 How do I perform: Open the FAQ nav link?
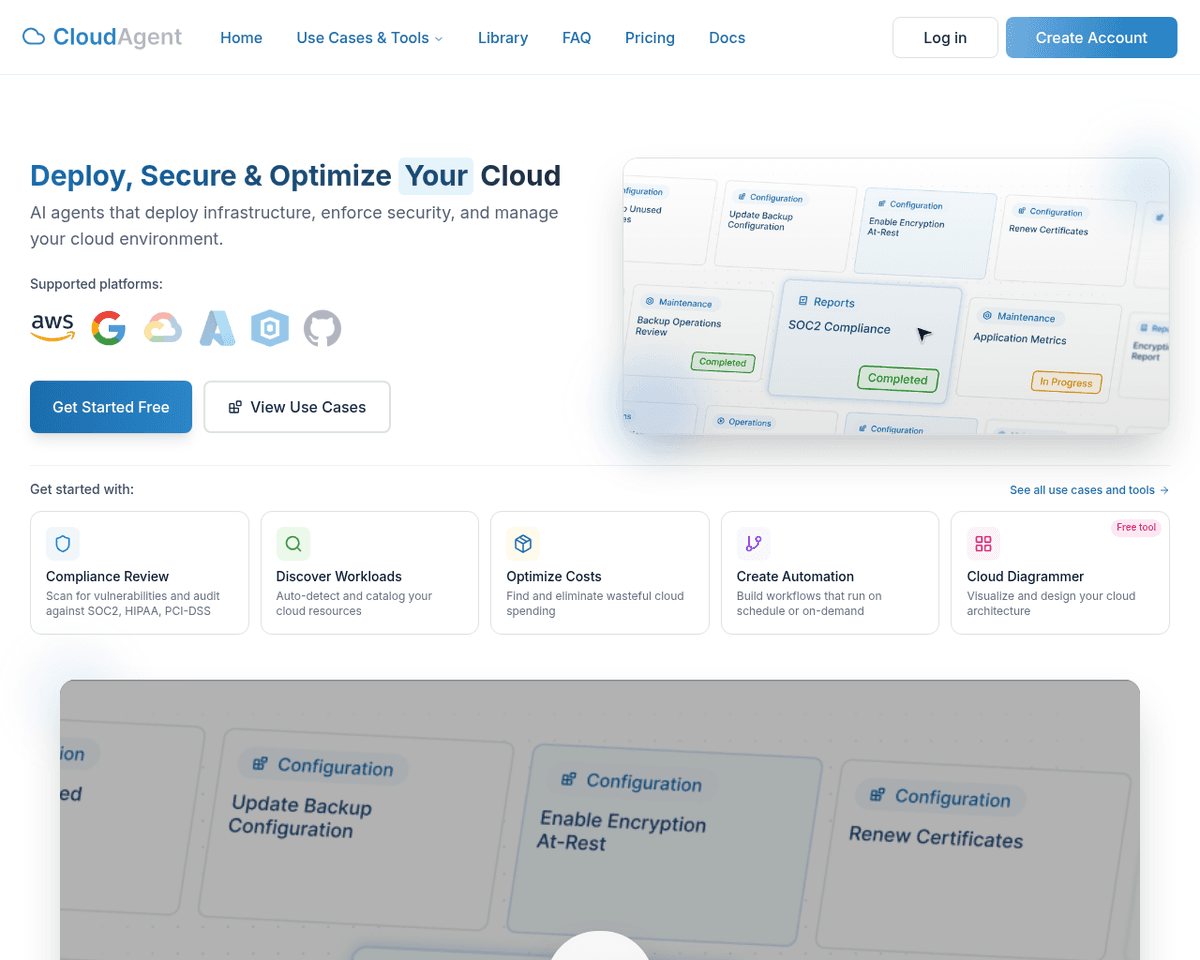click(x=576, y=38)
